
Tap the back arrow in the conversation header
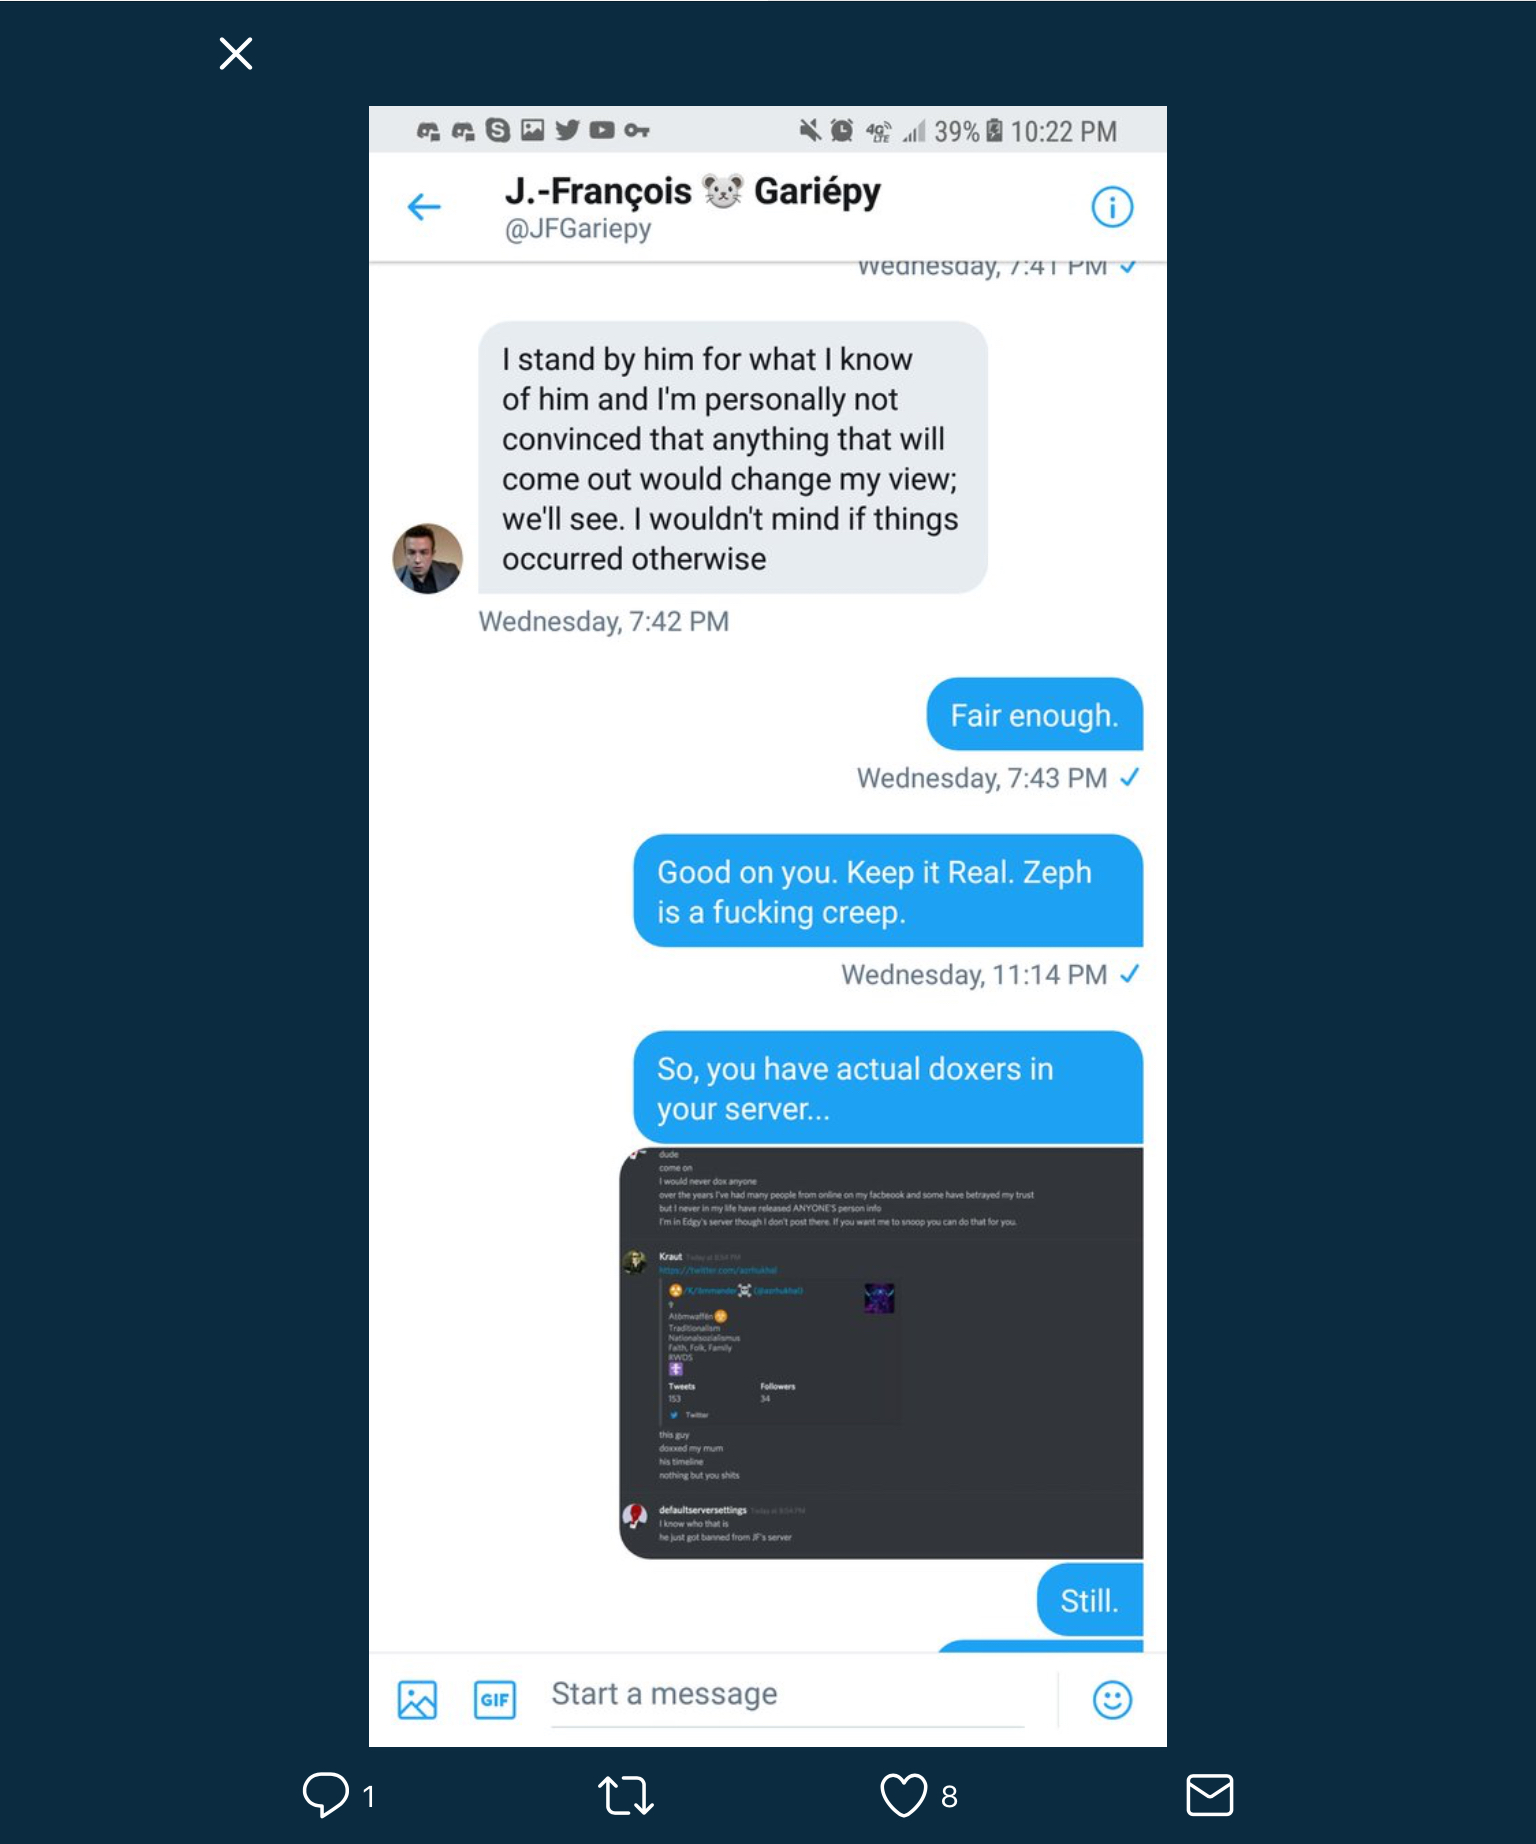pos(424,207)
